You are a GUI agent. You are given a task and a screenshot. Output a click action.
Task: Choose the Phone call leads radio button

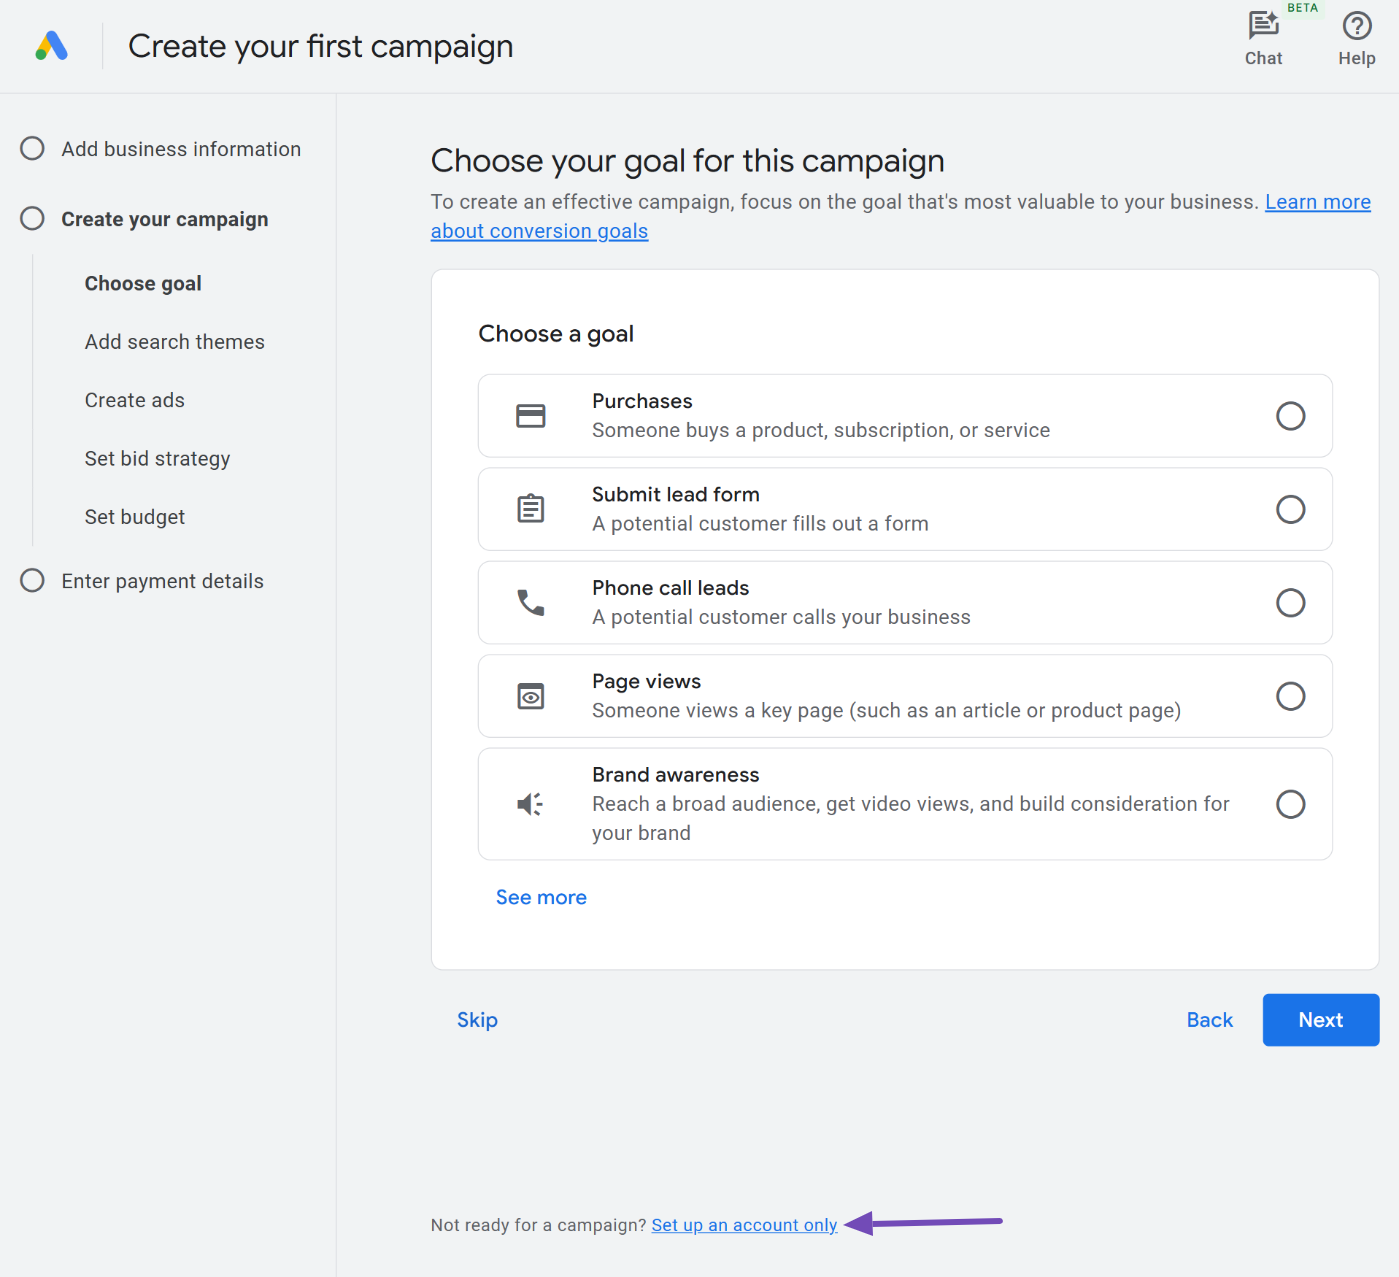[1290, 603]
